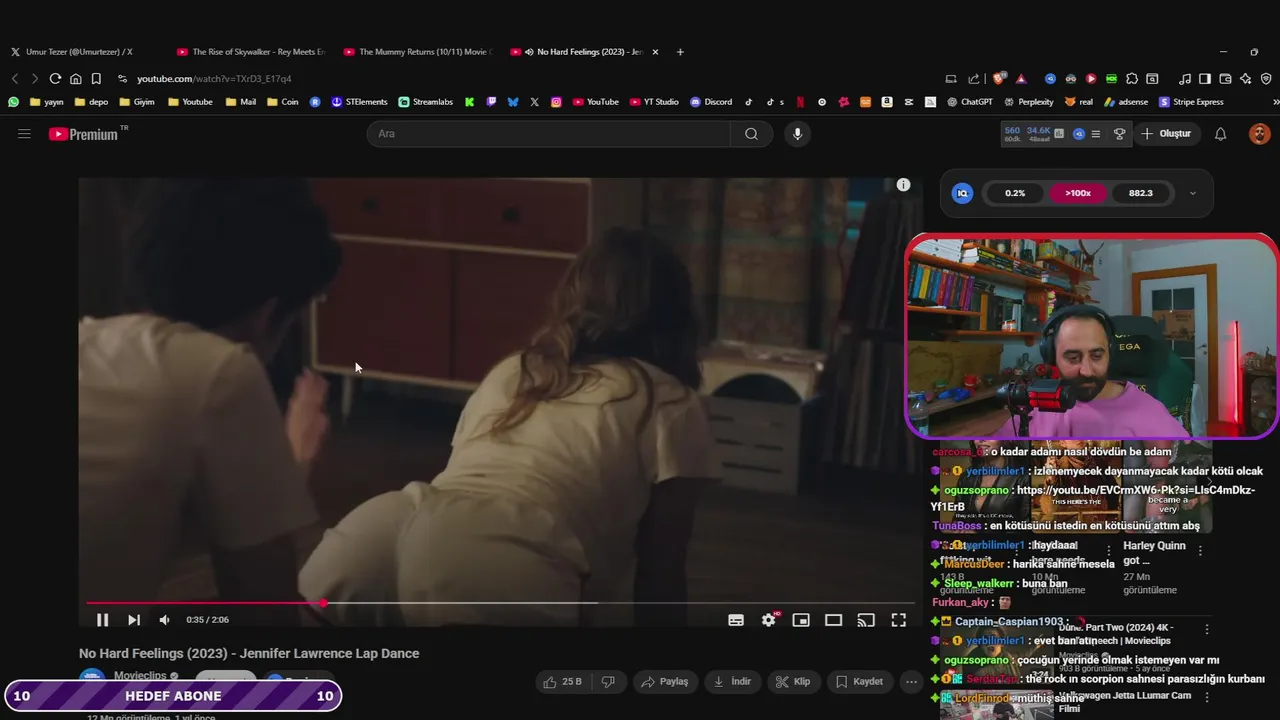
Task: Reload the current page
Action: click(x=55, y=79)
